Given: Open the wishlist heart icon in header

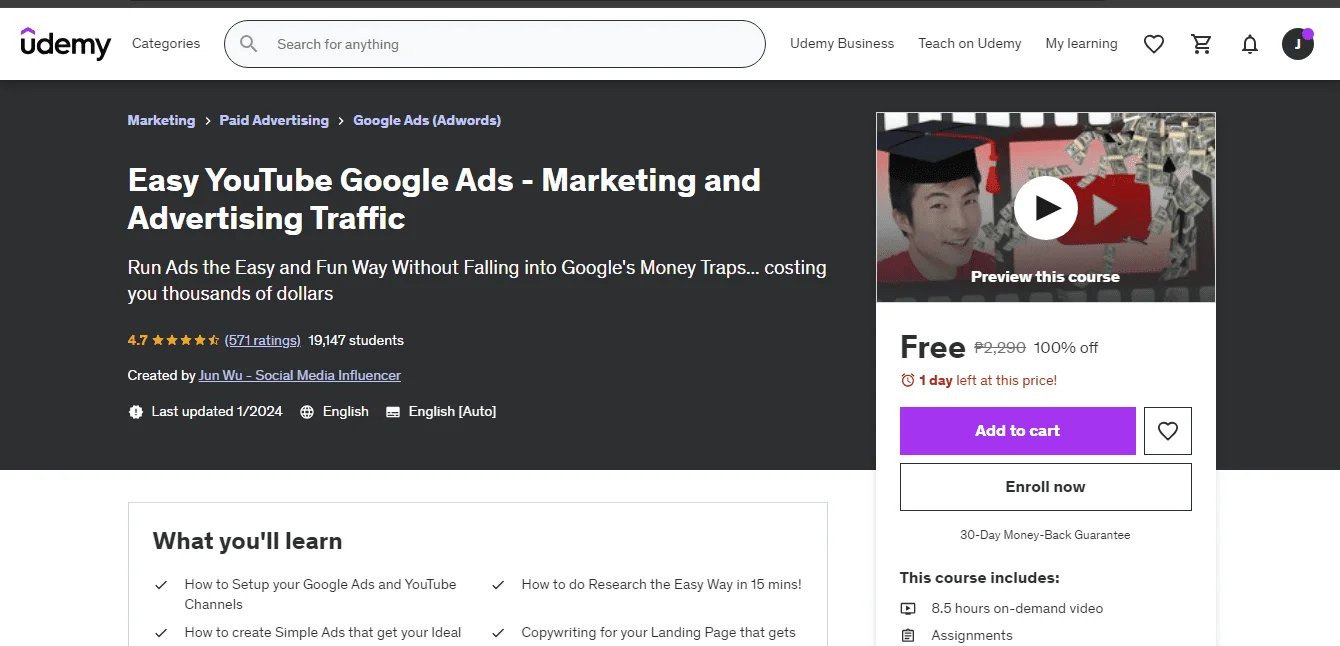Looking at the screenshot, I should pyautogui.click(x=1154, y=44).
